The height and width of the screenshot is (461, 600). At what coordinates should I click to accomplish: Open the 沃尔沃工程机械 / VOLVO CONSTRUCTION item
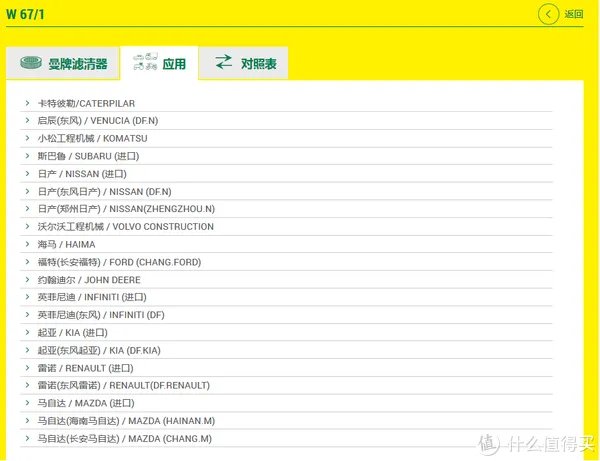tap(125, 226)
